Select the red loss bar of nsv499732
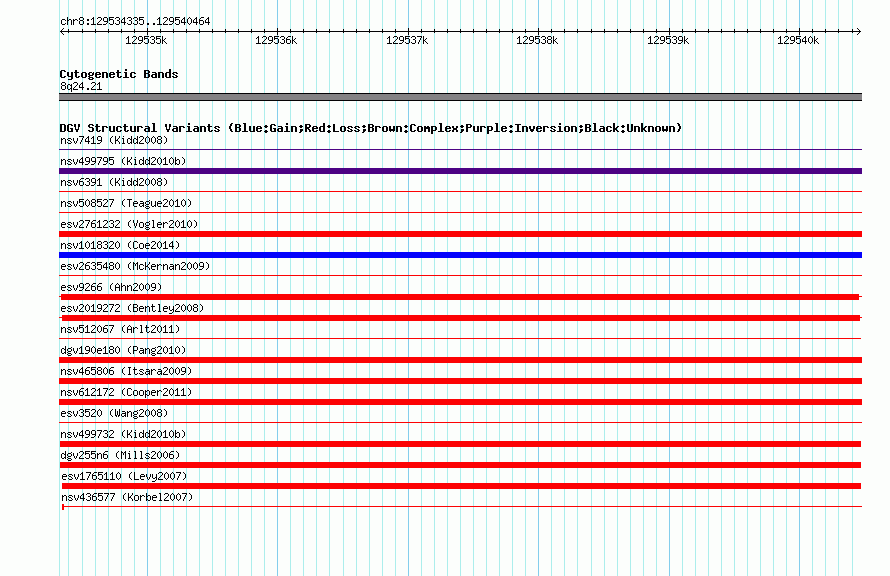This screenshot has width=890, height=576. click(460, 444)
